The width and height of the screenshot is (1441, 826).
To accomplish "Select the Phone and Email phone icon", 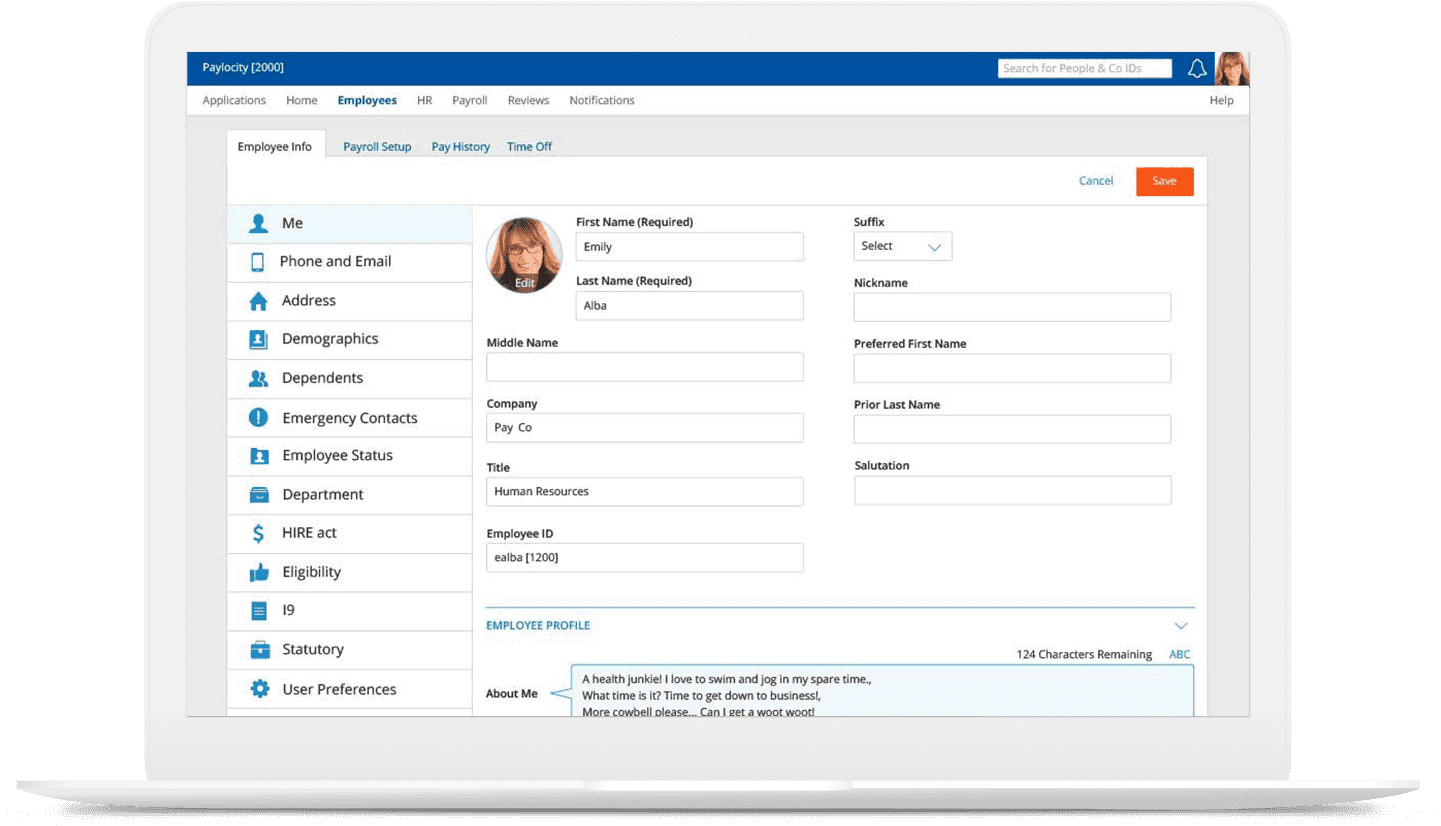I will coord(258,262).
